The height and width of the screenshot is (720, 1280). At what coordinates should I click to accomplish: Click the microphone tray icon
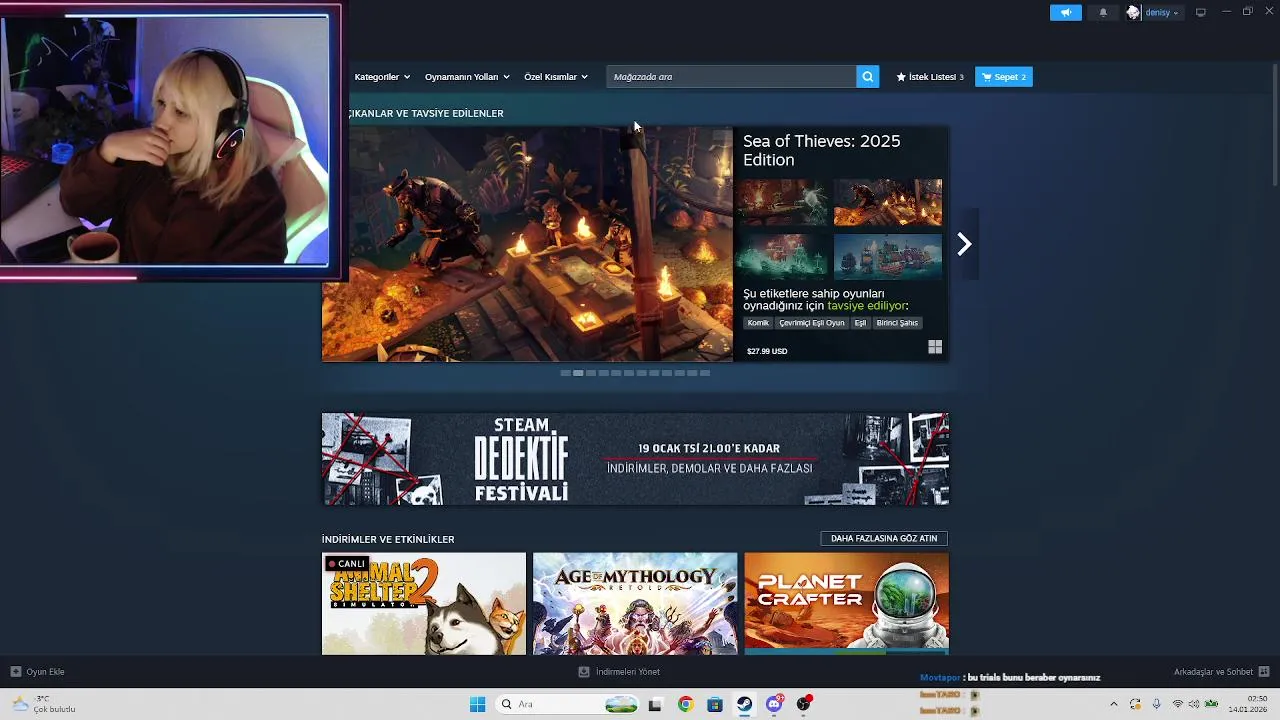pyautogui.click(x=1156, y=704)
